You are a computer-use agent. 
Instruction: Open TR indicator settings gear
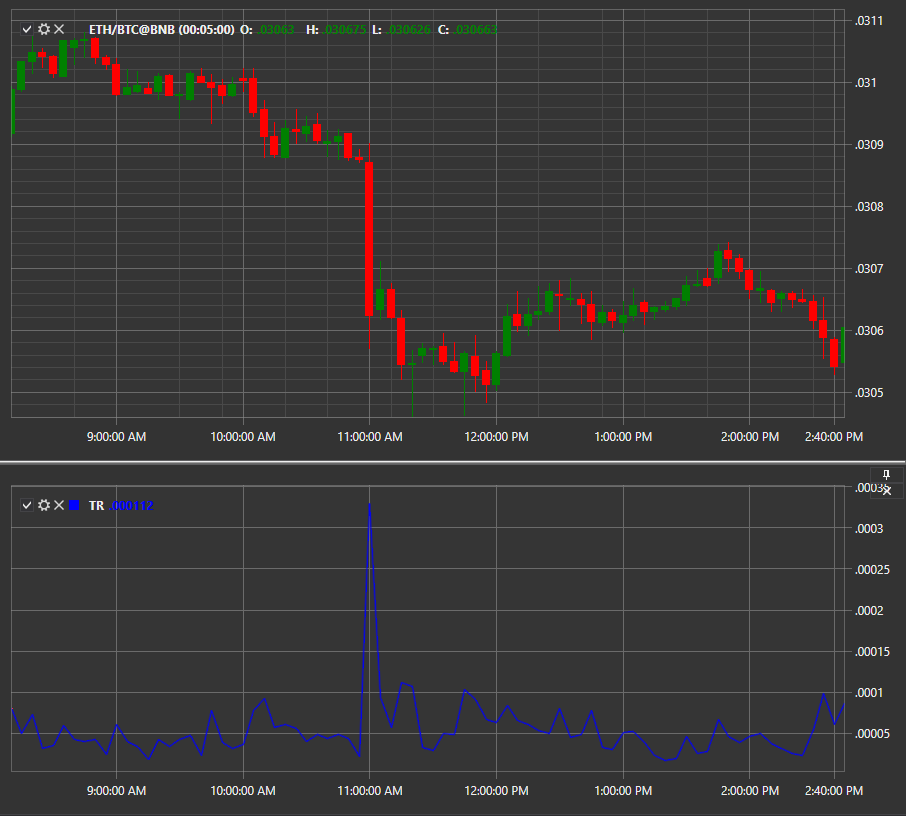[x=44, y=505]
